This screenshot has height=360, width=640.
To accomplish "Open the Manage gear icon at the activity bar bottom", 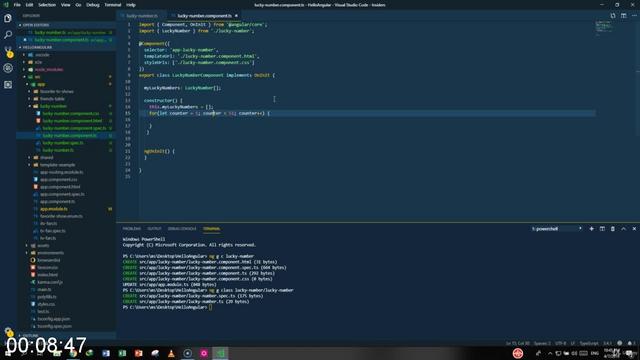I will (8, 331).
